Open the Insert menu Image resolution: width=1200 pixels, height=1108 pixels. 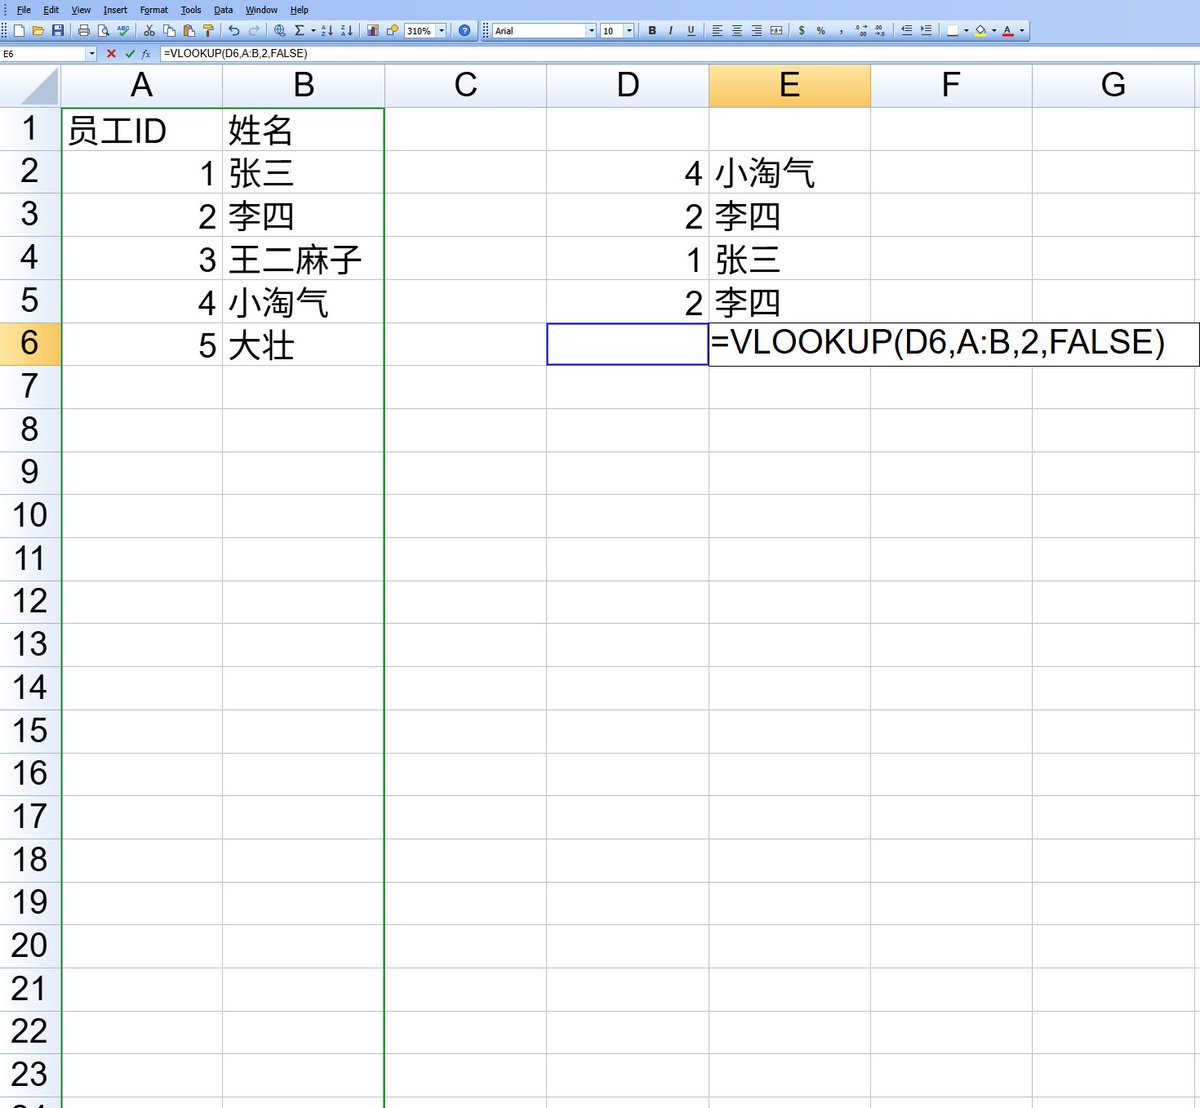[115, 10]
